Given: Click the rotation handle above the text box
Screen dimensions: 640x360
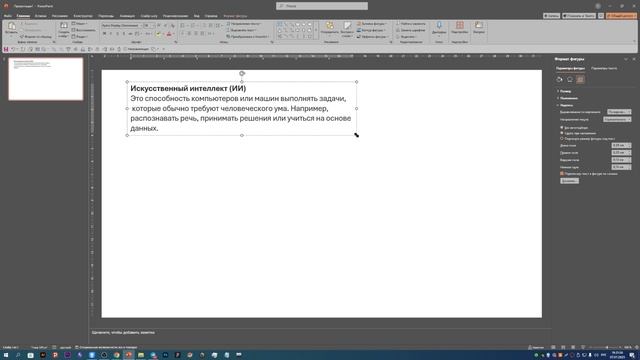Looking at the screenshot, I should pos(242,73).
